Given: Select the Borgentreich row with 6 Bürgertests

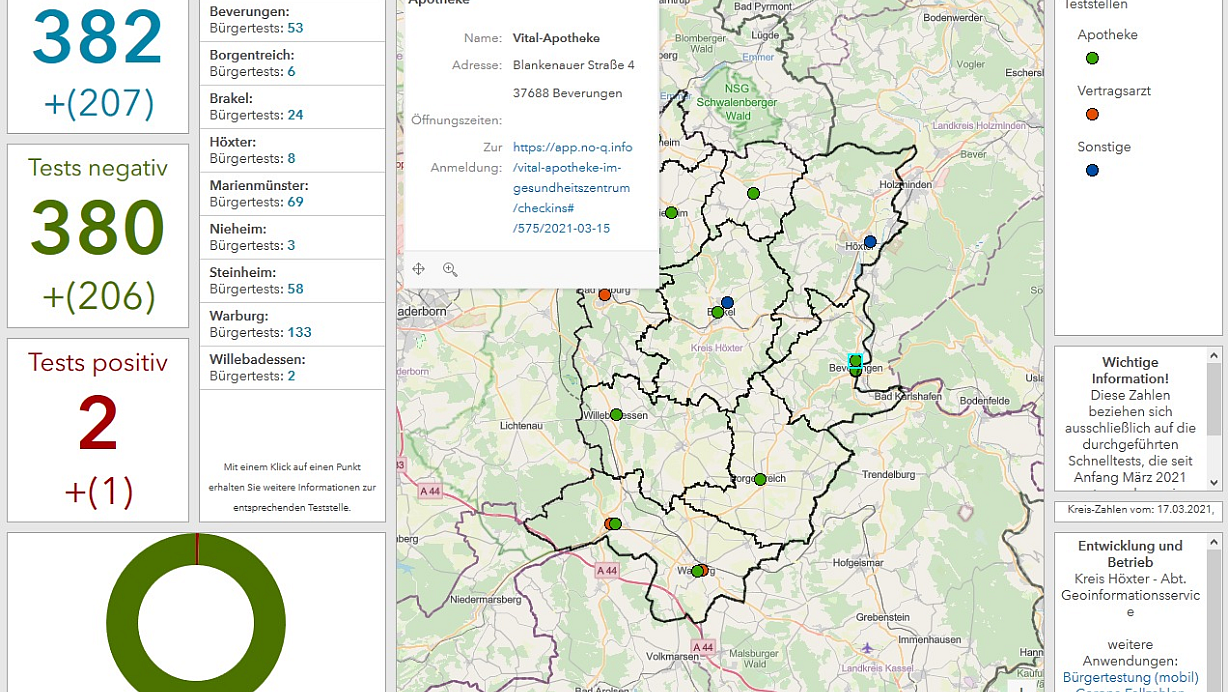Looking at the screenshot, I should tap(292, 63).
